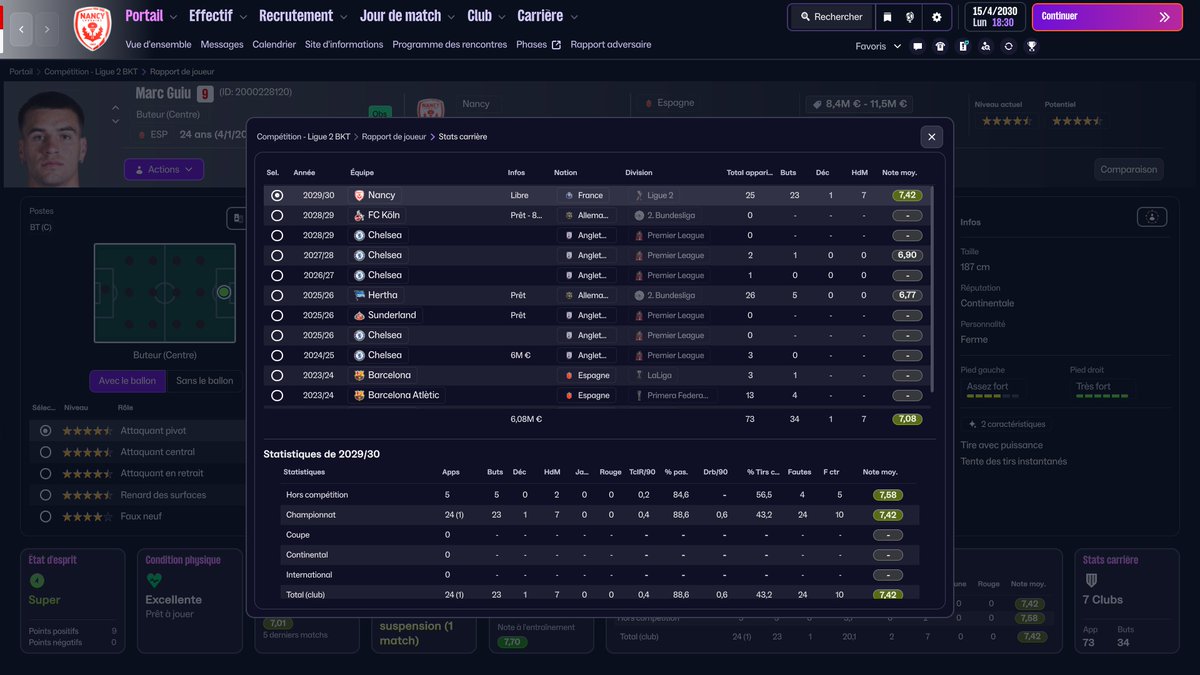Click the Barcelona Atlètic club badge
The width and height of the screenshot is (1200, 675).
point(359,395)
